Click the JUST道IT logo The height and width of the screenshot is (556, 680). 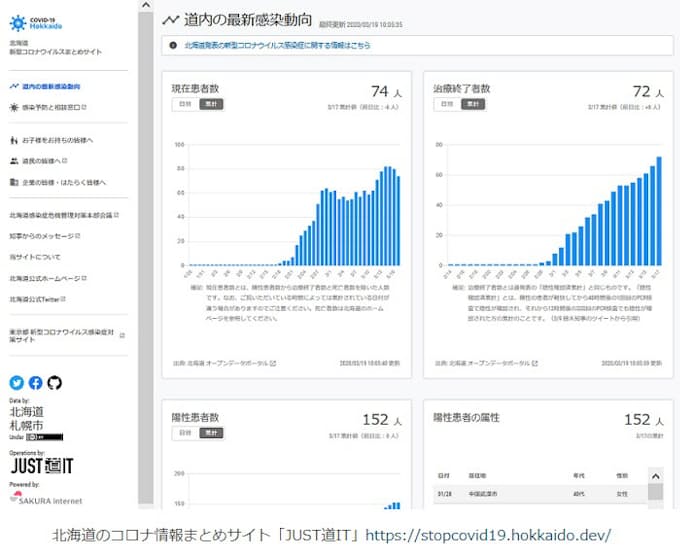coord(41,466)
